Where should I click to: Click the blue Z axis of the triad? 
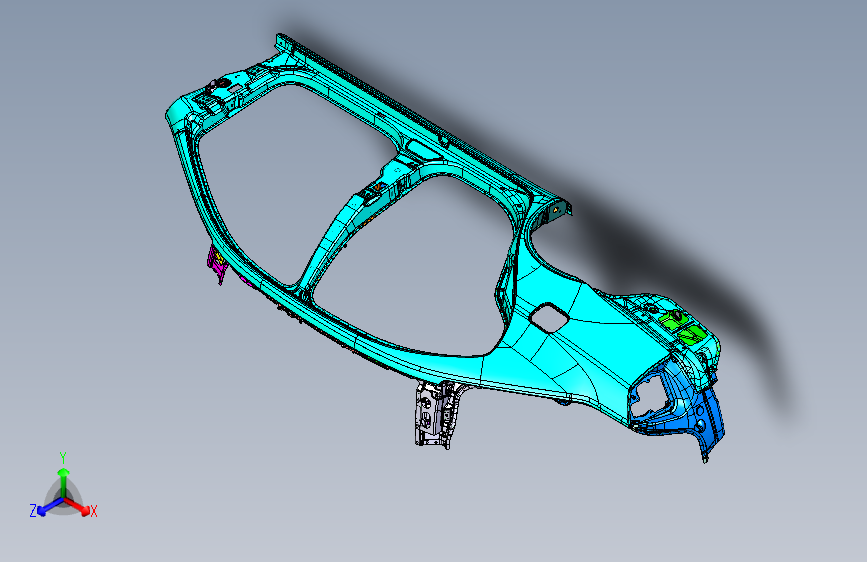[49, 507]
